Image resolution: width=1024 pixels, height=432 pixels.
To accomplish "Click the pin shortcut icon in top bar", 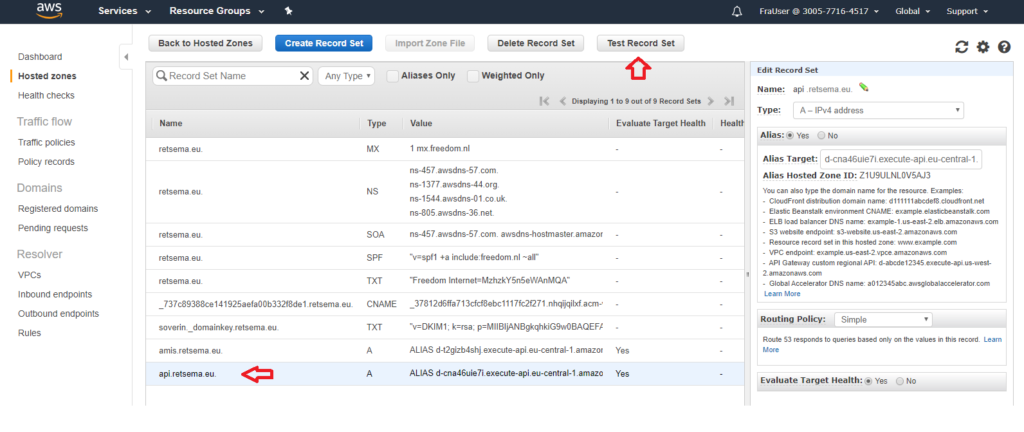I will click(288, 11).
